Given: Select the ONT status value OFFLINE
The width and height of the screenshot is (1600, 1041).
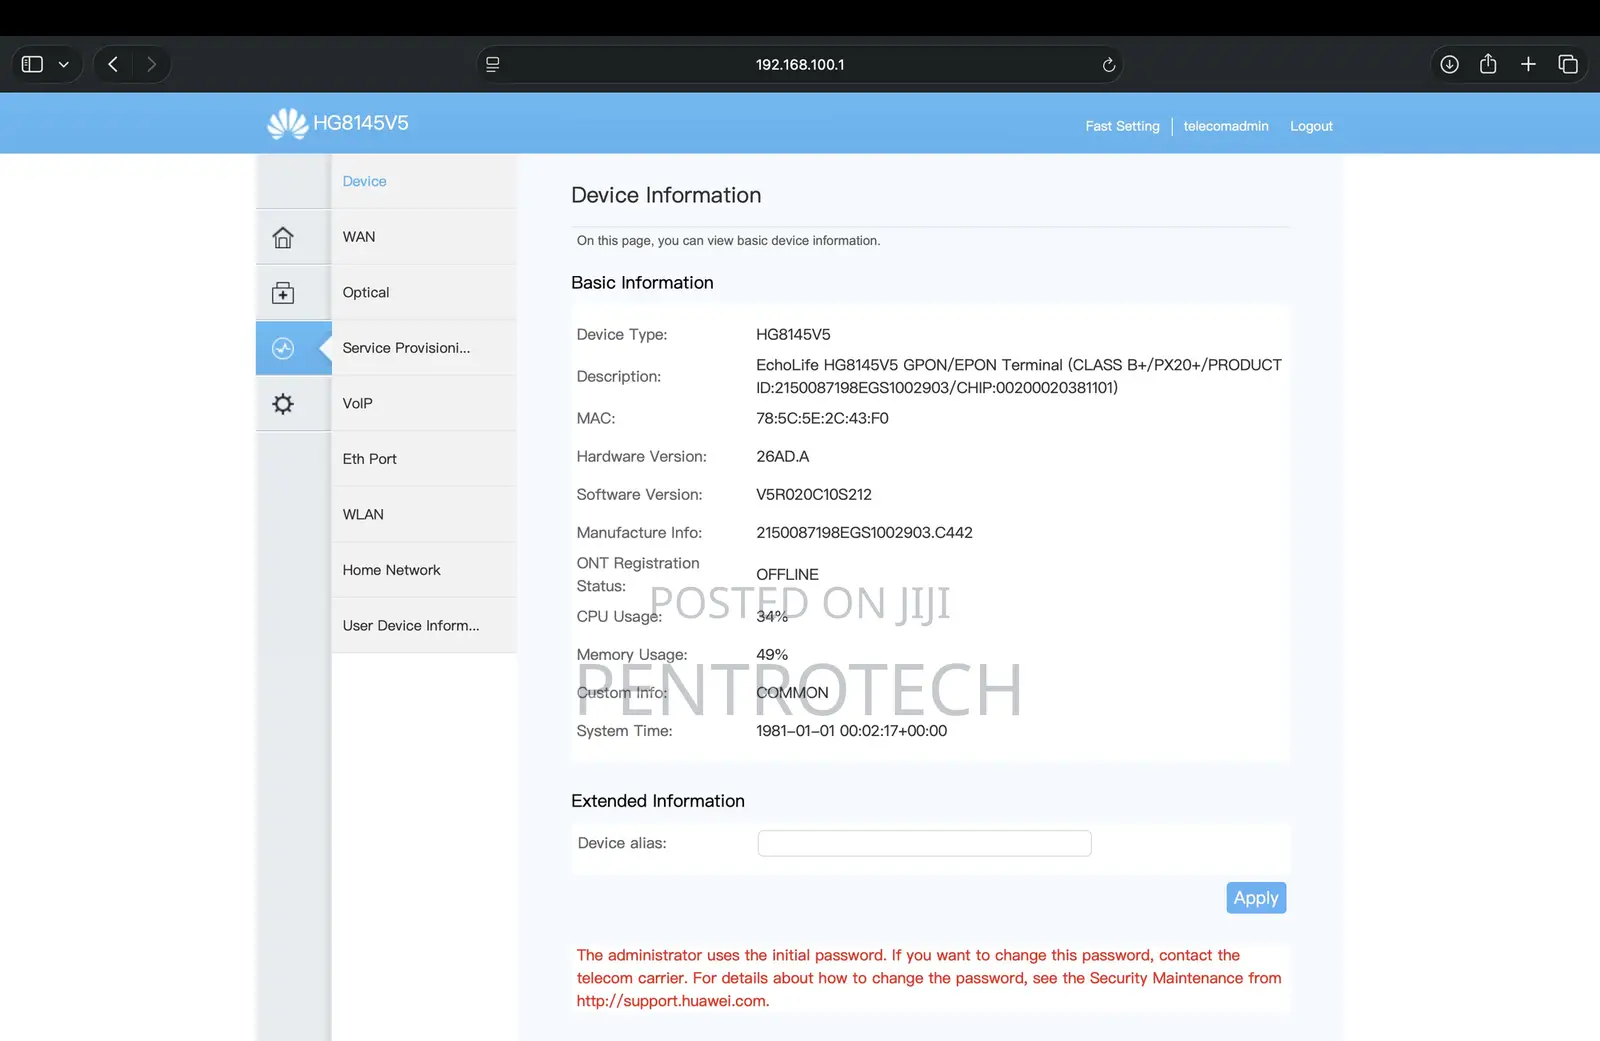Looking at the screenshot, I should pos(787,574).
